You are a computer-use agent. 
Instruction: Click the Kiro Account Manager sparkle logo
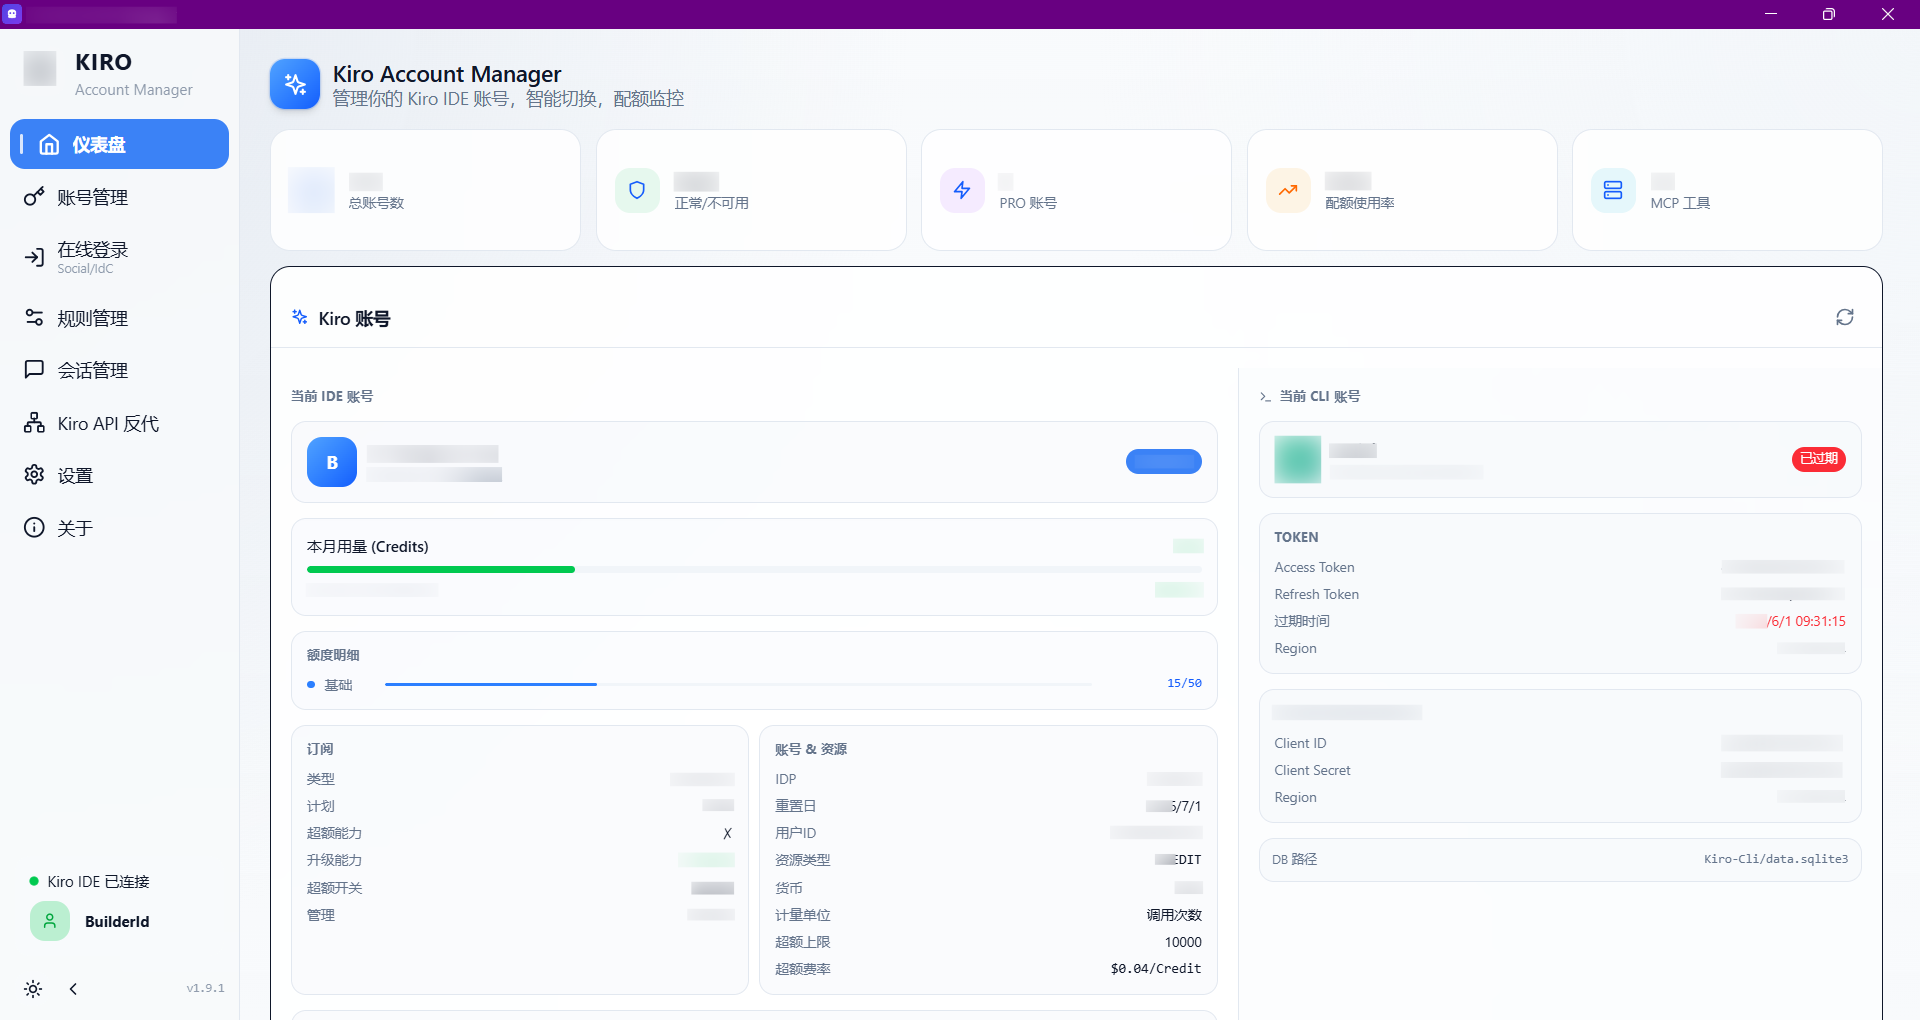(295, 84)
